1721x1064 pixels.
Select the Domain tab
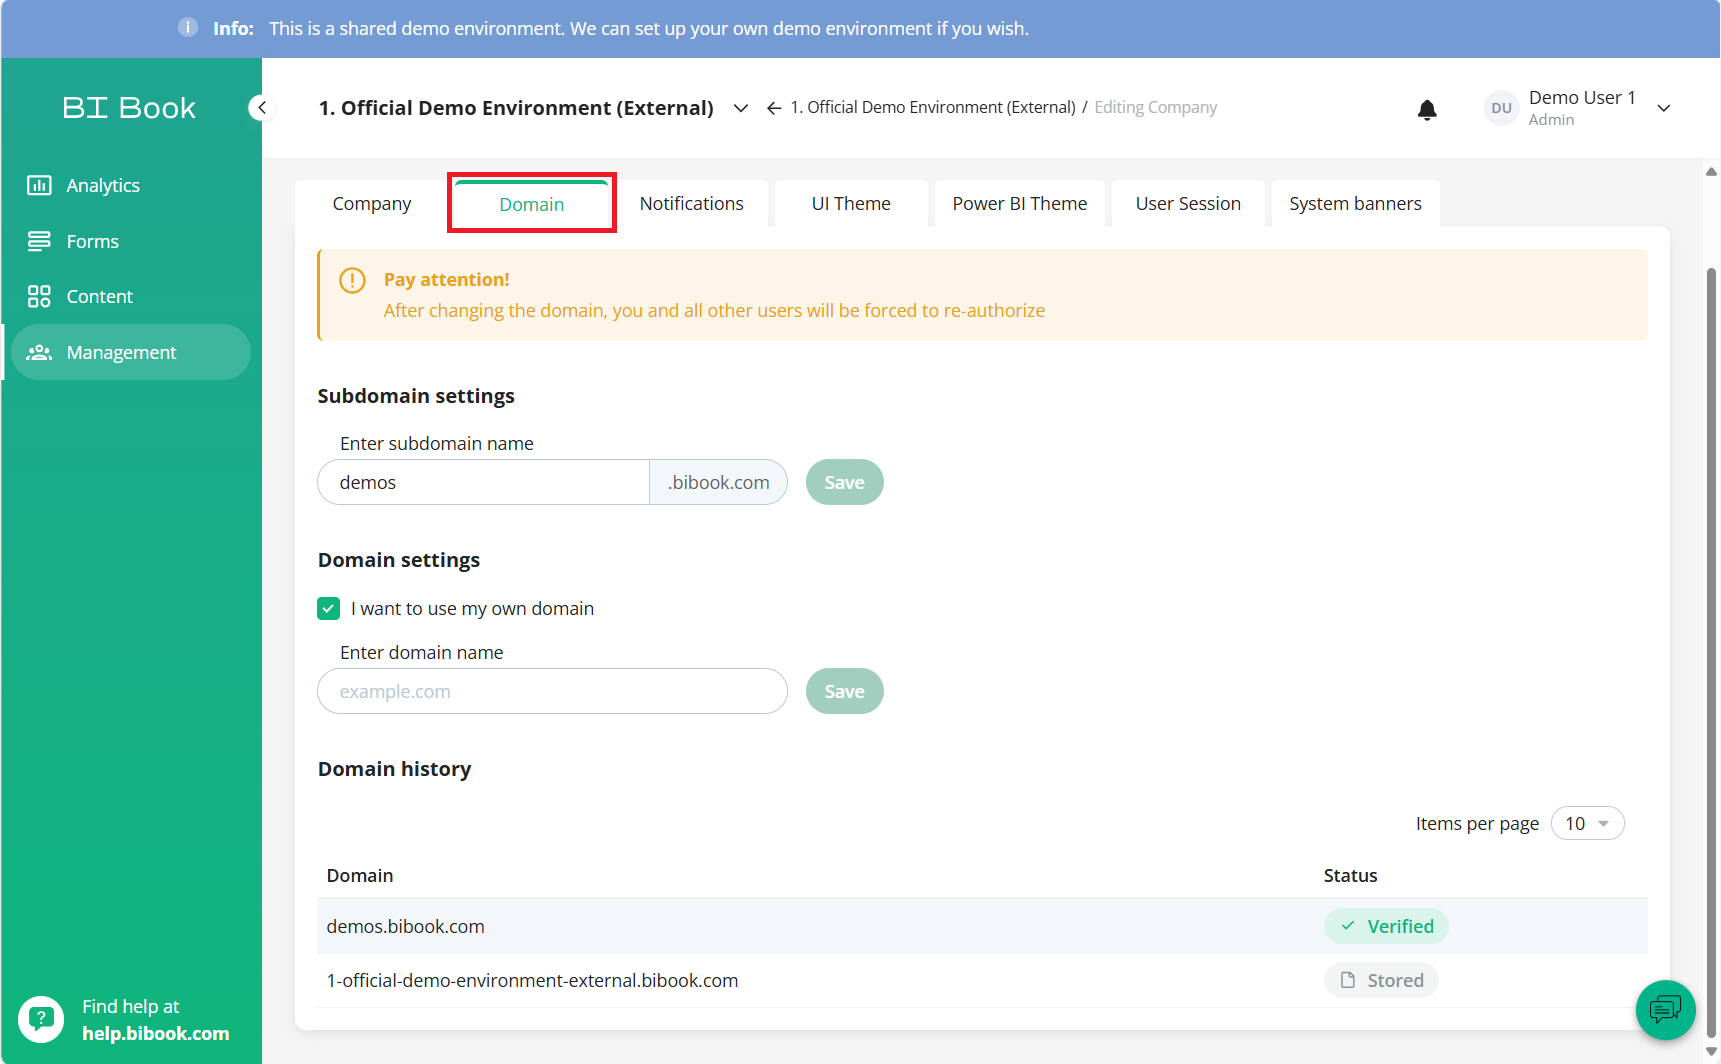(x=532, y=203)
